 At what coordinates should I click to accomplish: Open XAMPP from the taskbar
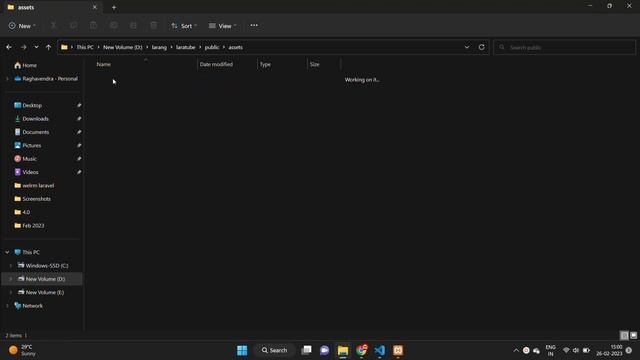[x=398, y=350]
